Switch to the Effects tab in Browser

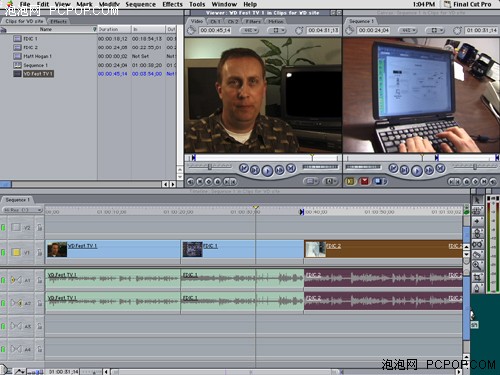point(58,21)
